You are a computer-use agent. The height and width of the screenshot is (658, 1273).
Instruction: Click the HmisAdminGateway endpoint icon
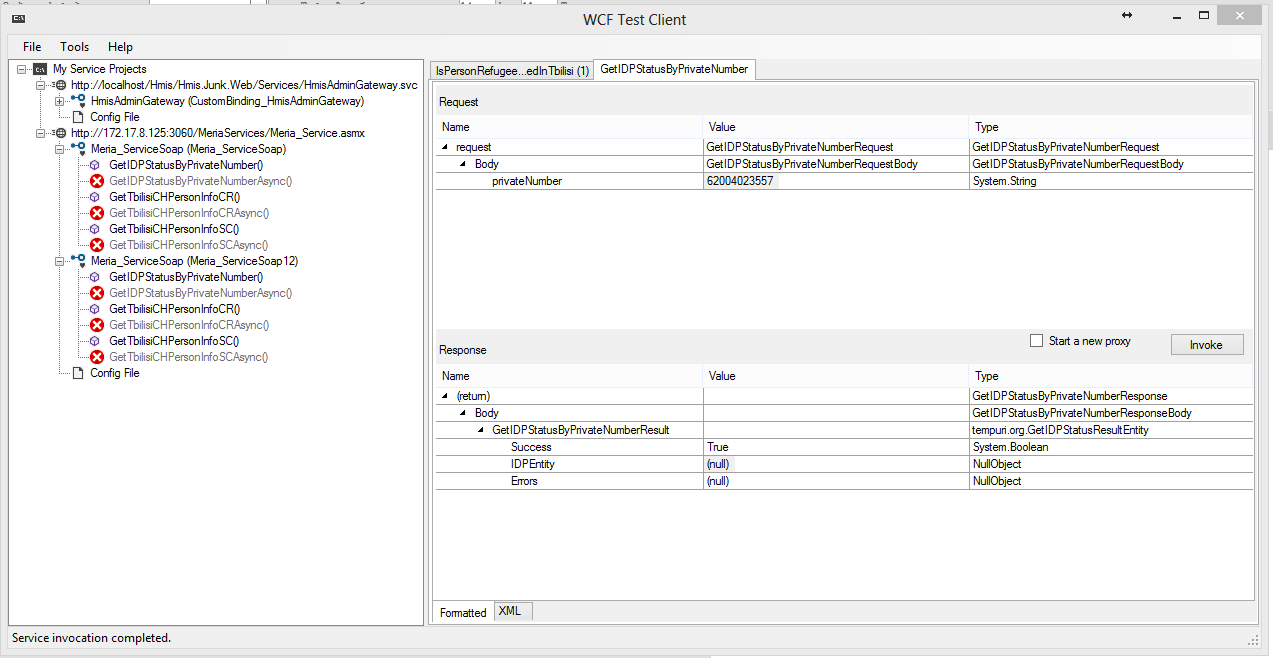tap(78, 101)
